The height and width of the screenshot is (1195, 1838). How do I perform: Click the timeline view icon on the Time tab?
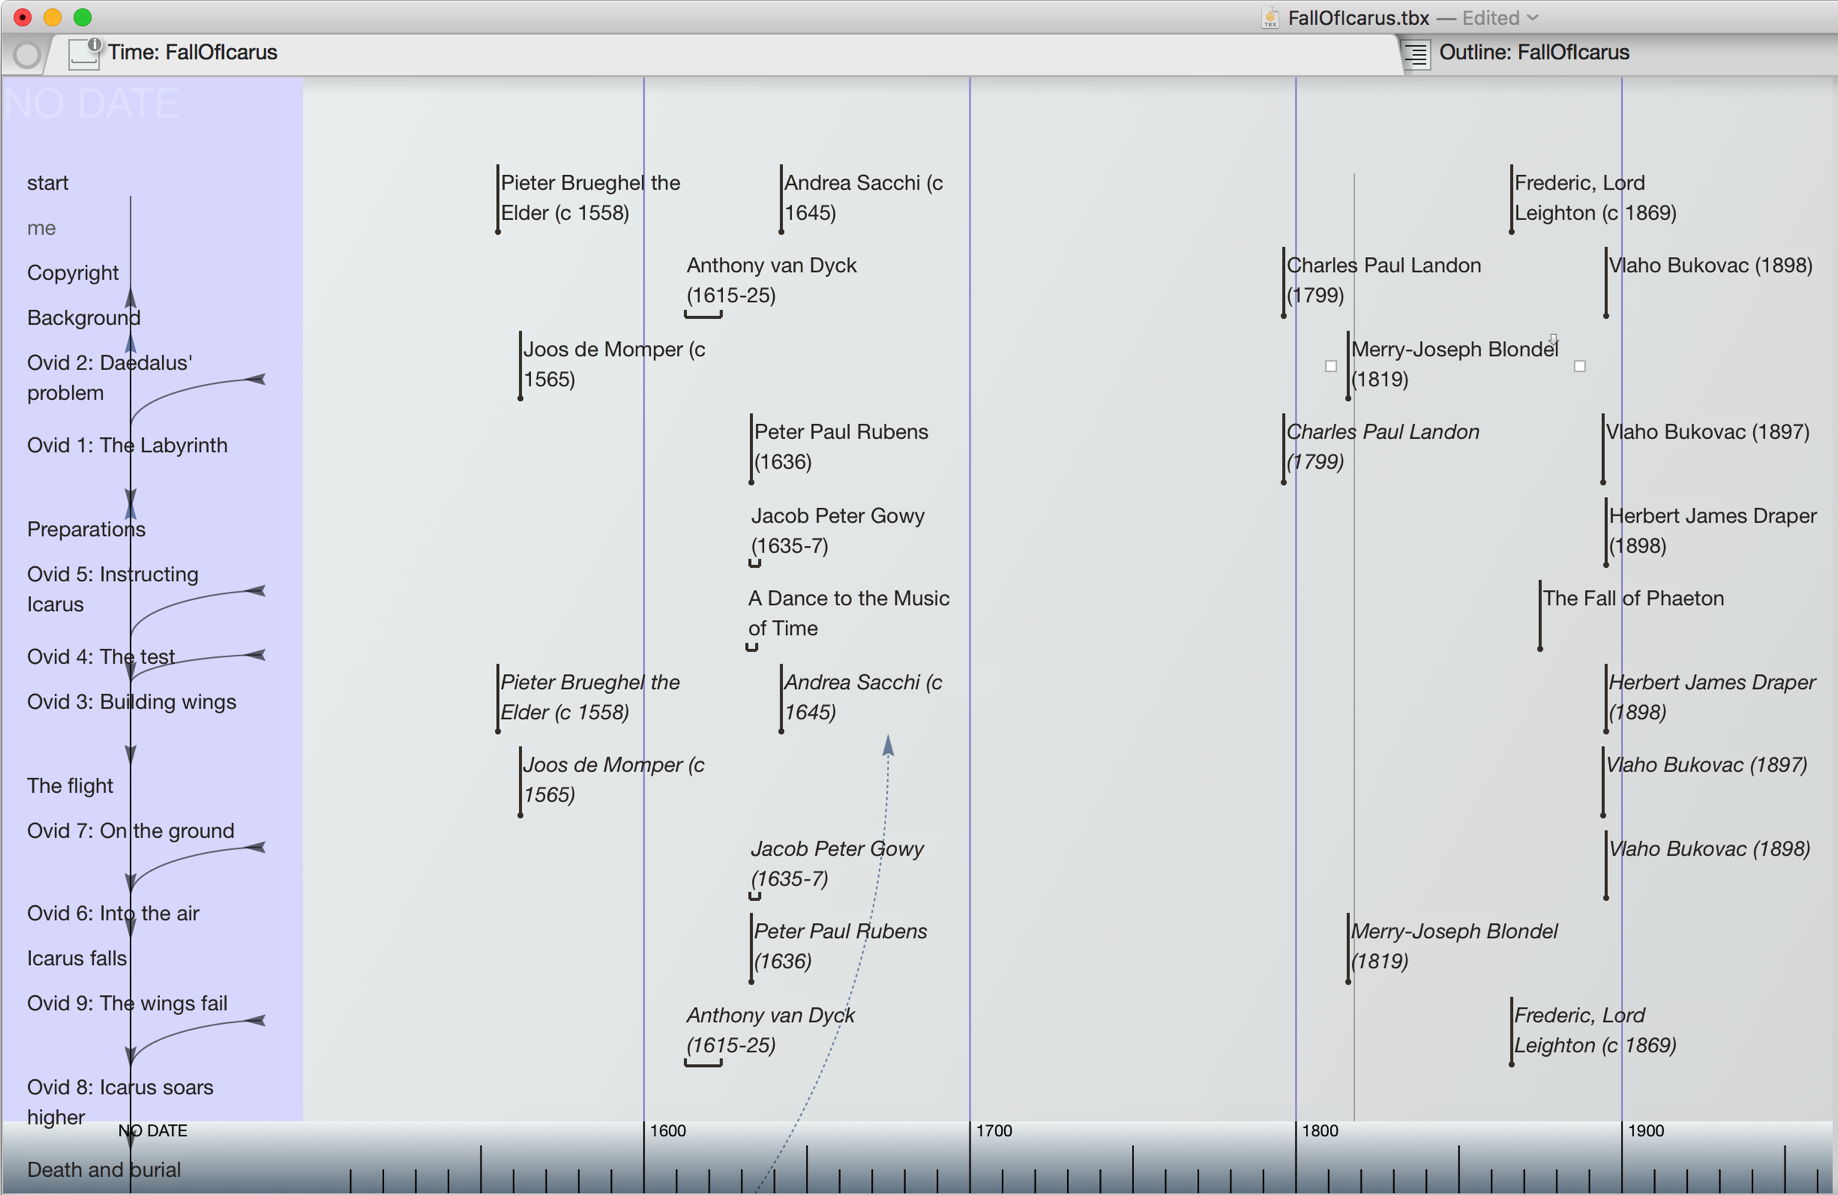point(82,54)
